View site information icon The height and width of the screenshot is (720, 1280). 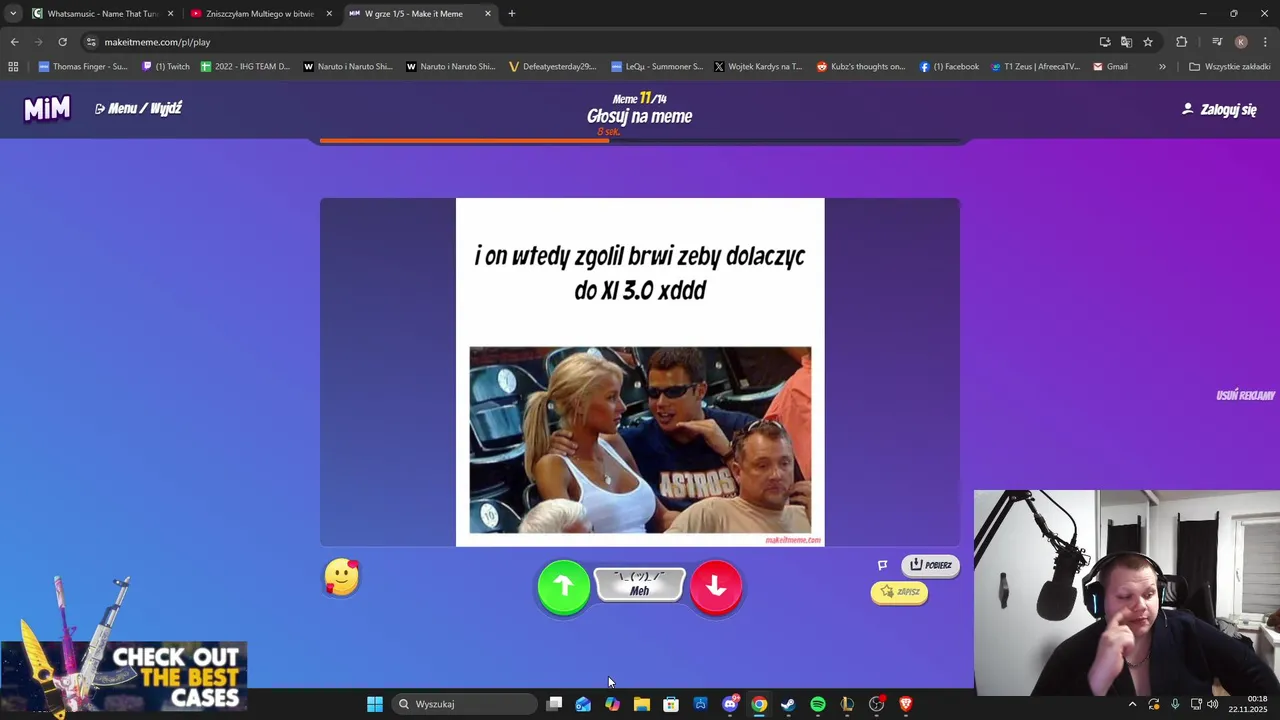click(x=91, y=42)
